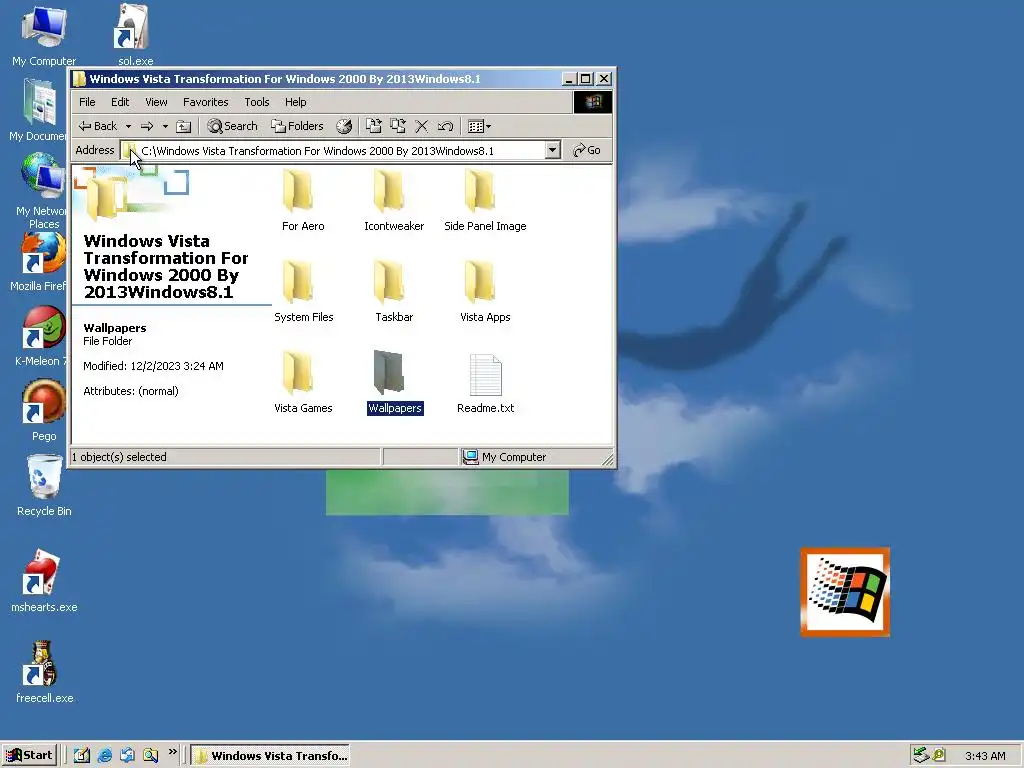Go up one folder level

pos(184,126)
